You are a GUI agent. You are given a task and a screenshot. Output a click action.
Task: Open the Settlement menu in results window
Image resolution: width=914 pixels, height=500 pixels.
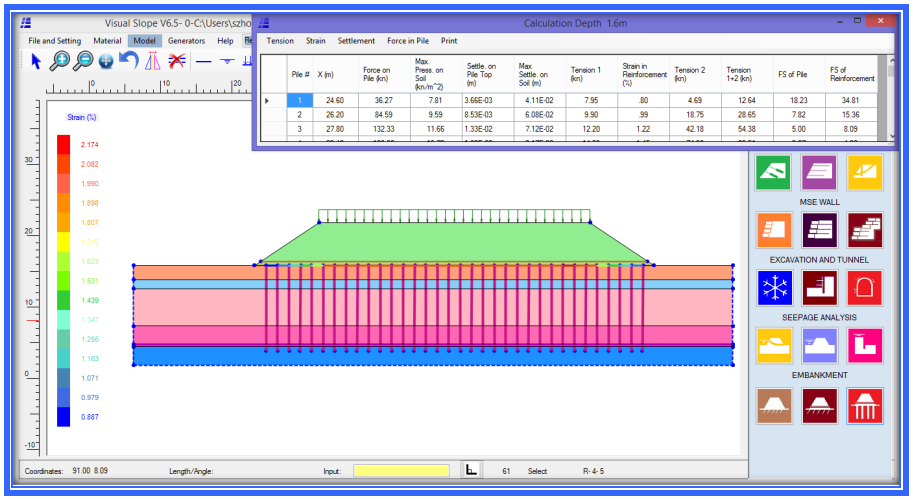(356, 41)
